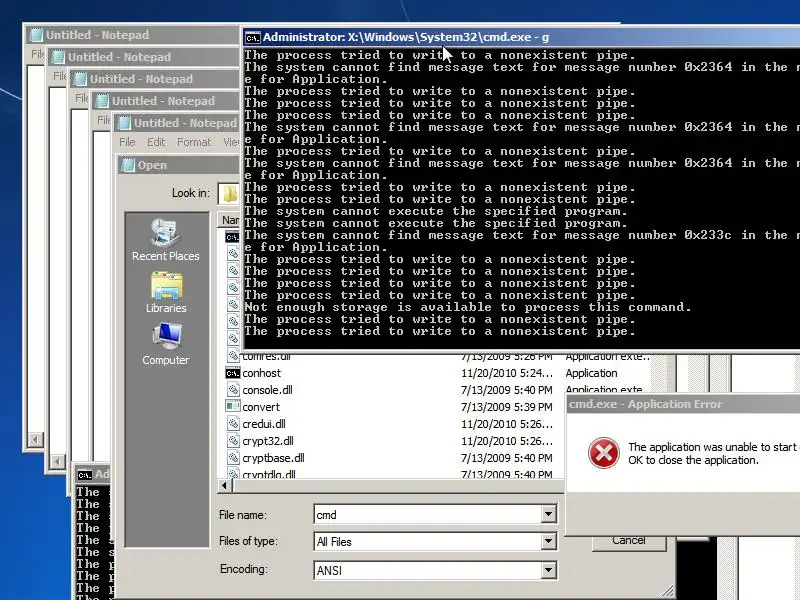Expand the Encoding dropdown arrow
The width and height of the screenshot is (800, 600).
[548, 569]
